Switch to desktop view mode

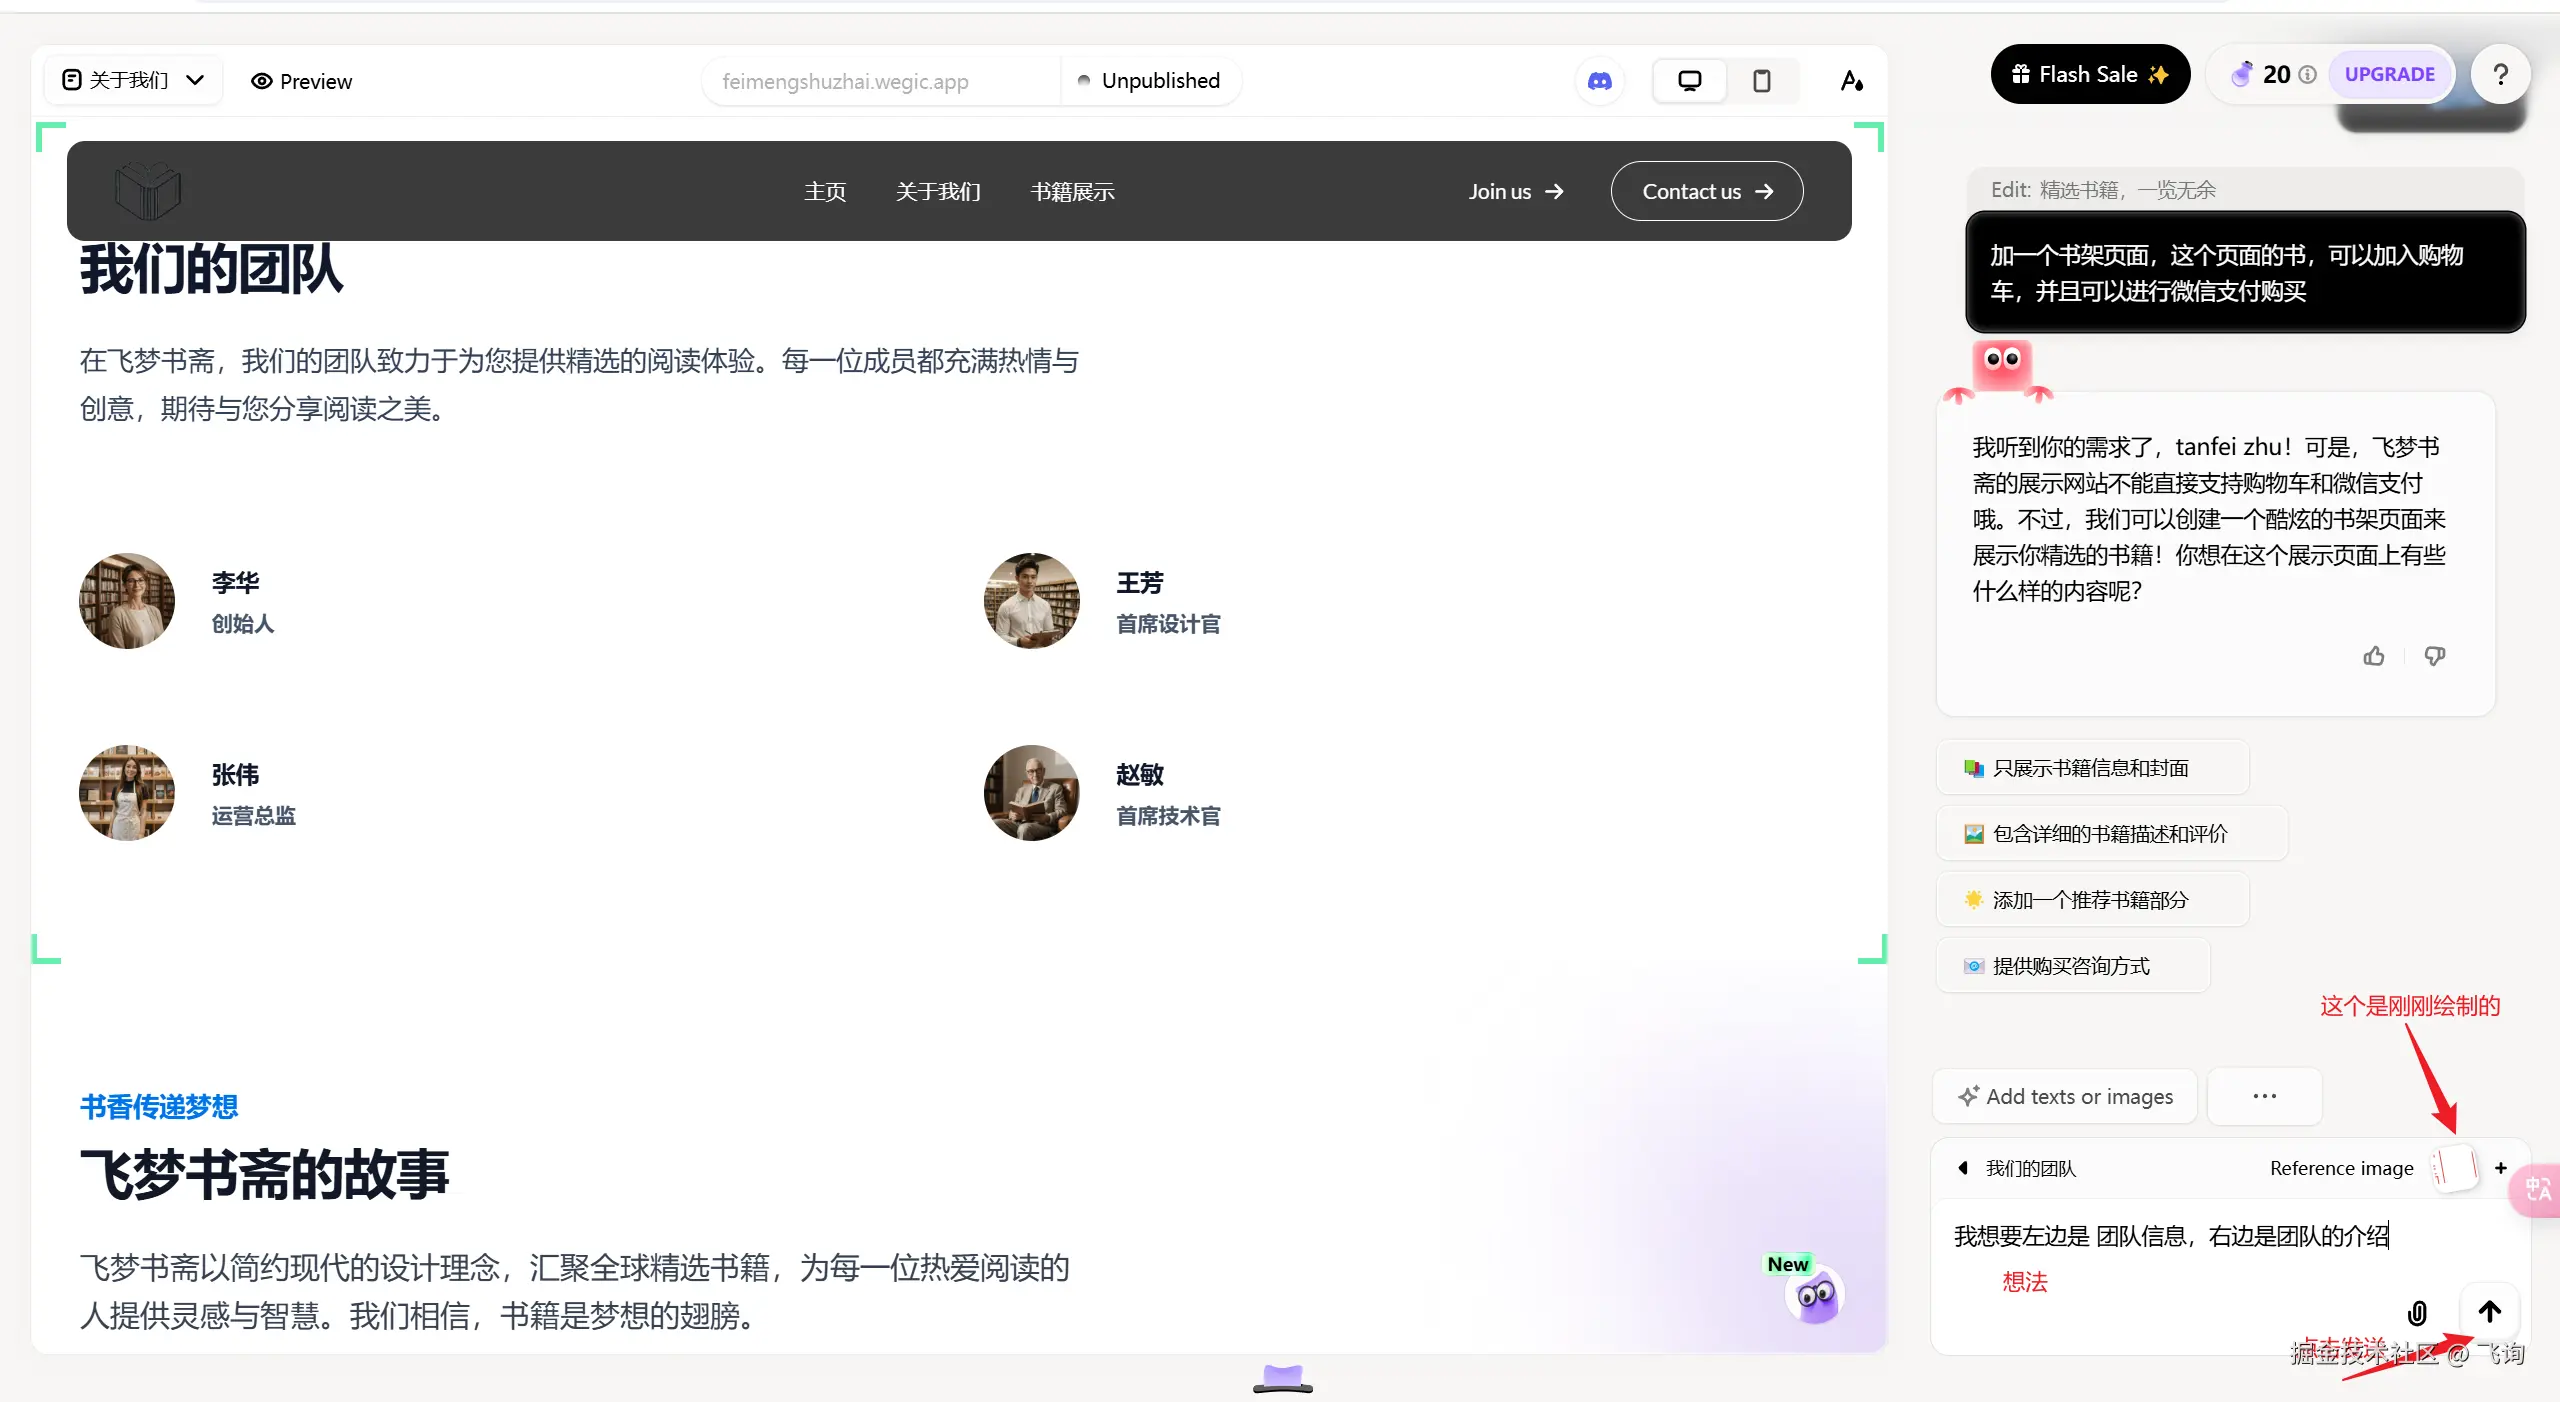(x=1689, y=81)
